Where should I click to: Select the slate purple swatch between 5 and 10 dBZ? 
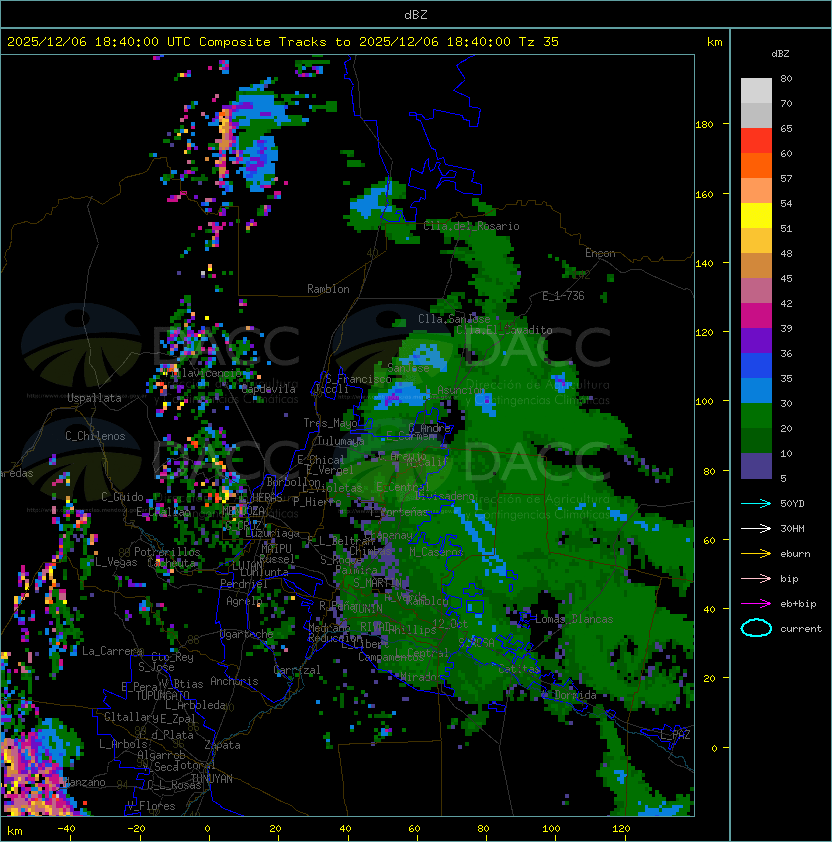756,466
